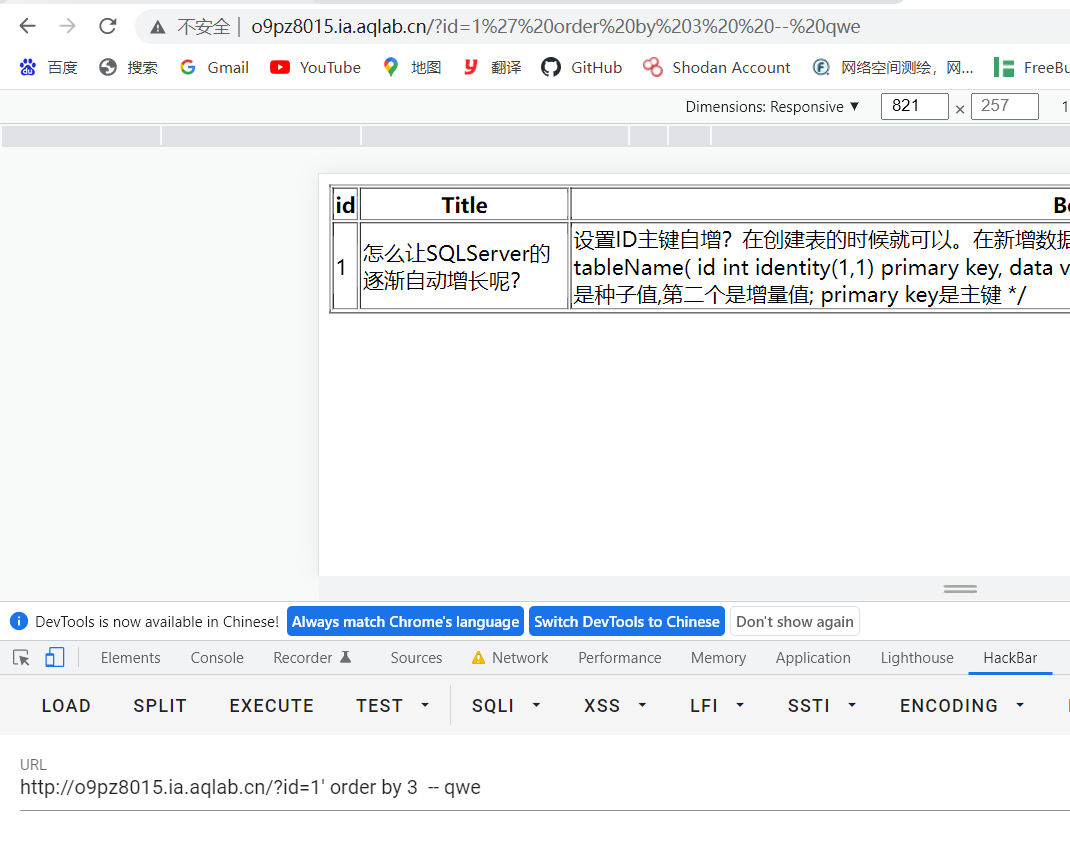This screenshot has width=1070, height=847.
Task: Enable the inspect element picker
Action: coord(21,657)
